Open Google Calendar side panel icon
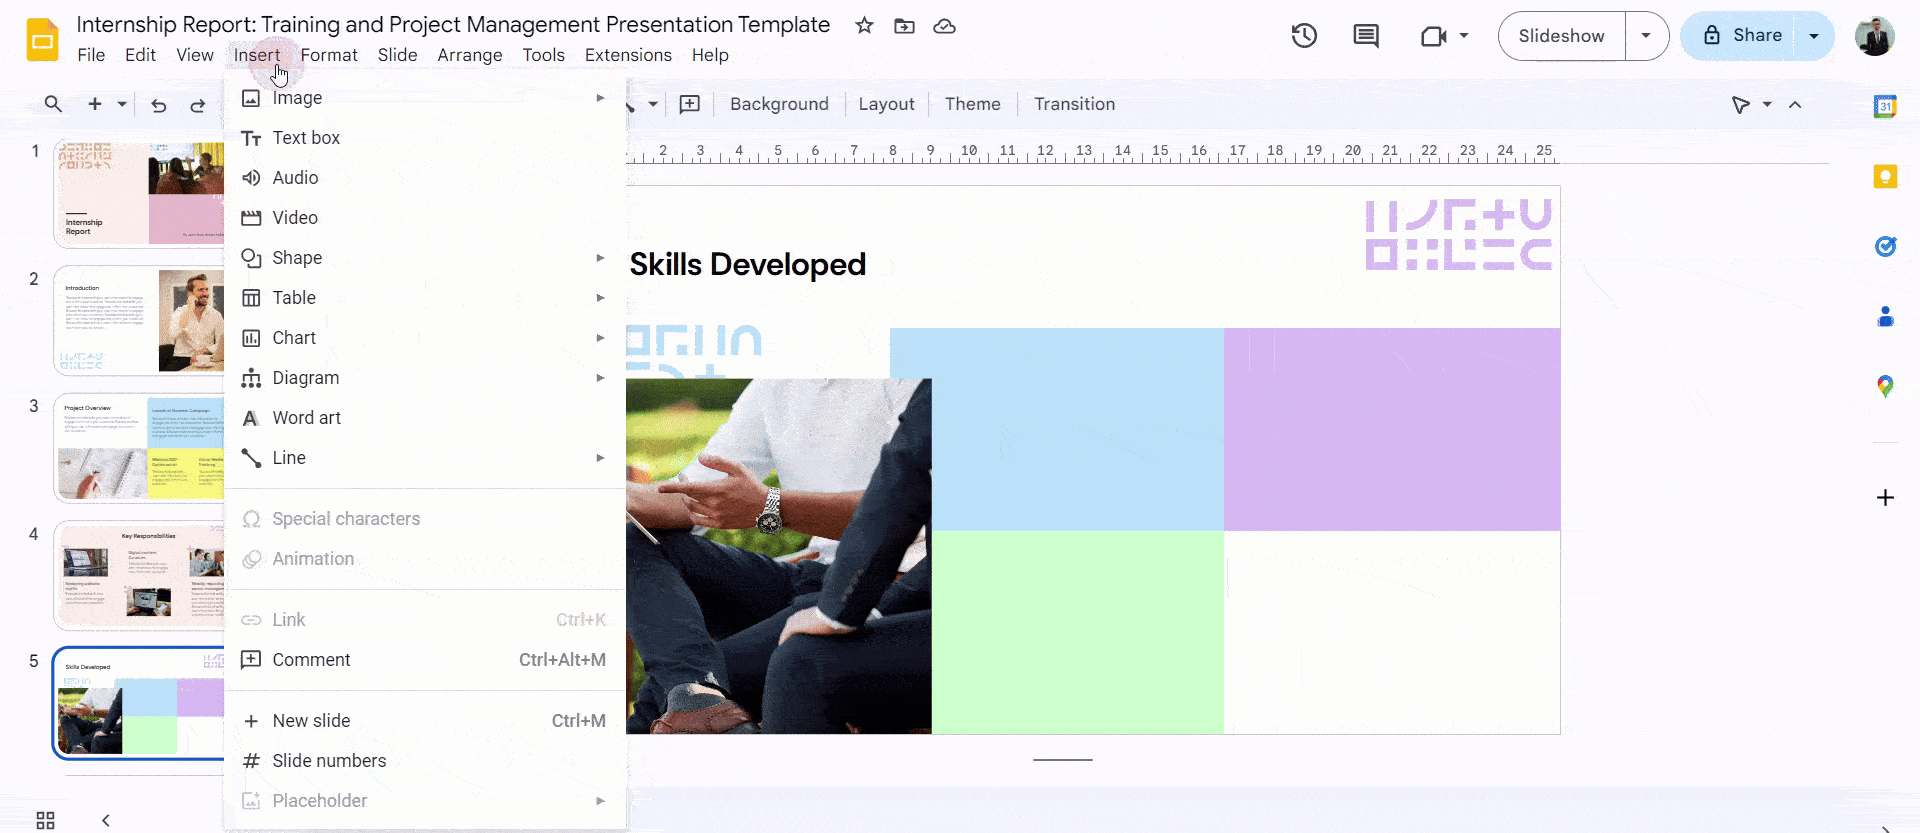 pos(1885,106)
